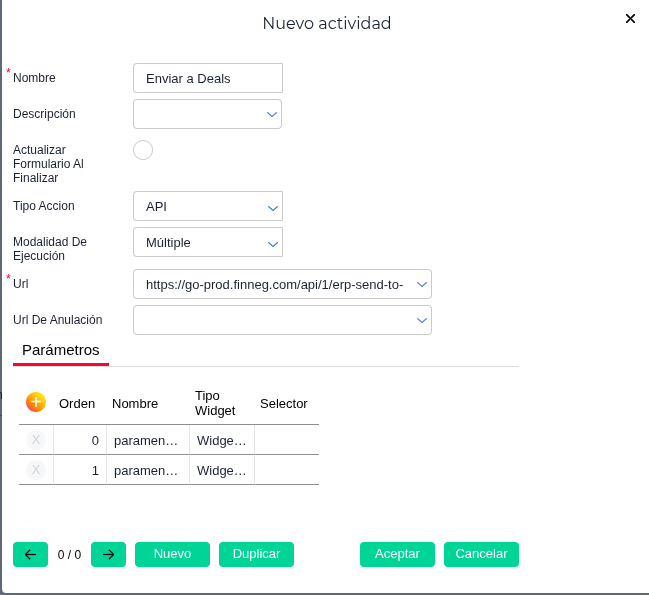
Task: Click the Nombre input field
Action: tap(208, 78)
